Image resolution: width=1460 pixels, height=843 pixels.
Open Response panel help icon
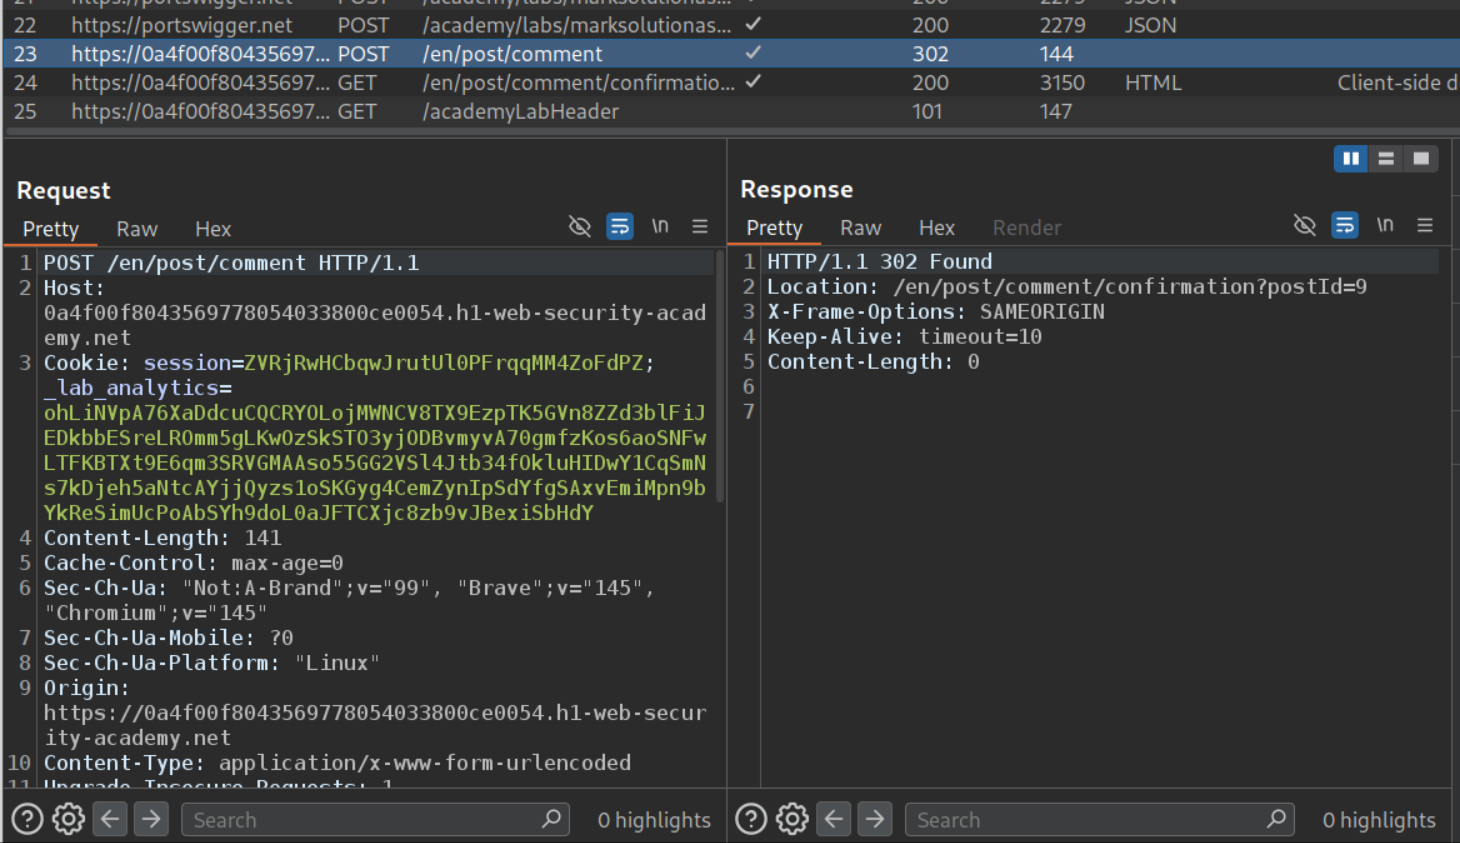click(x=751, y=820)
